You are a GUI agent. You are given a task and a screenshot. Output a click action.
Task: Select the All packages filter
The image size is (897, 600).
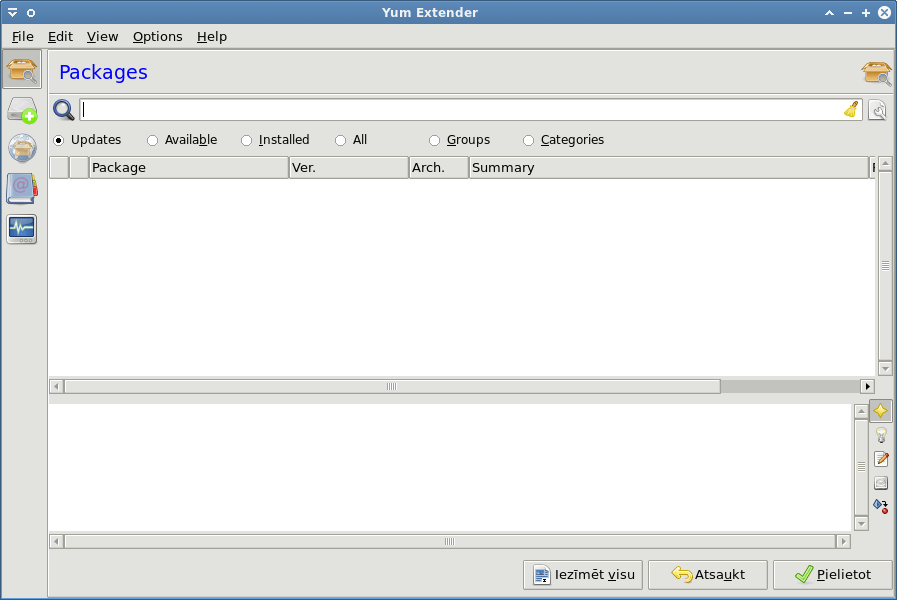point(351,140)
